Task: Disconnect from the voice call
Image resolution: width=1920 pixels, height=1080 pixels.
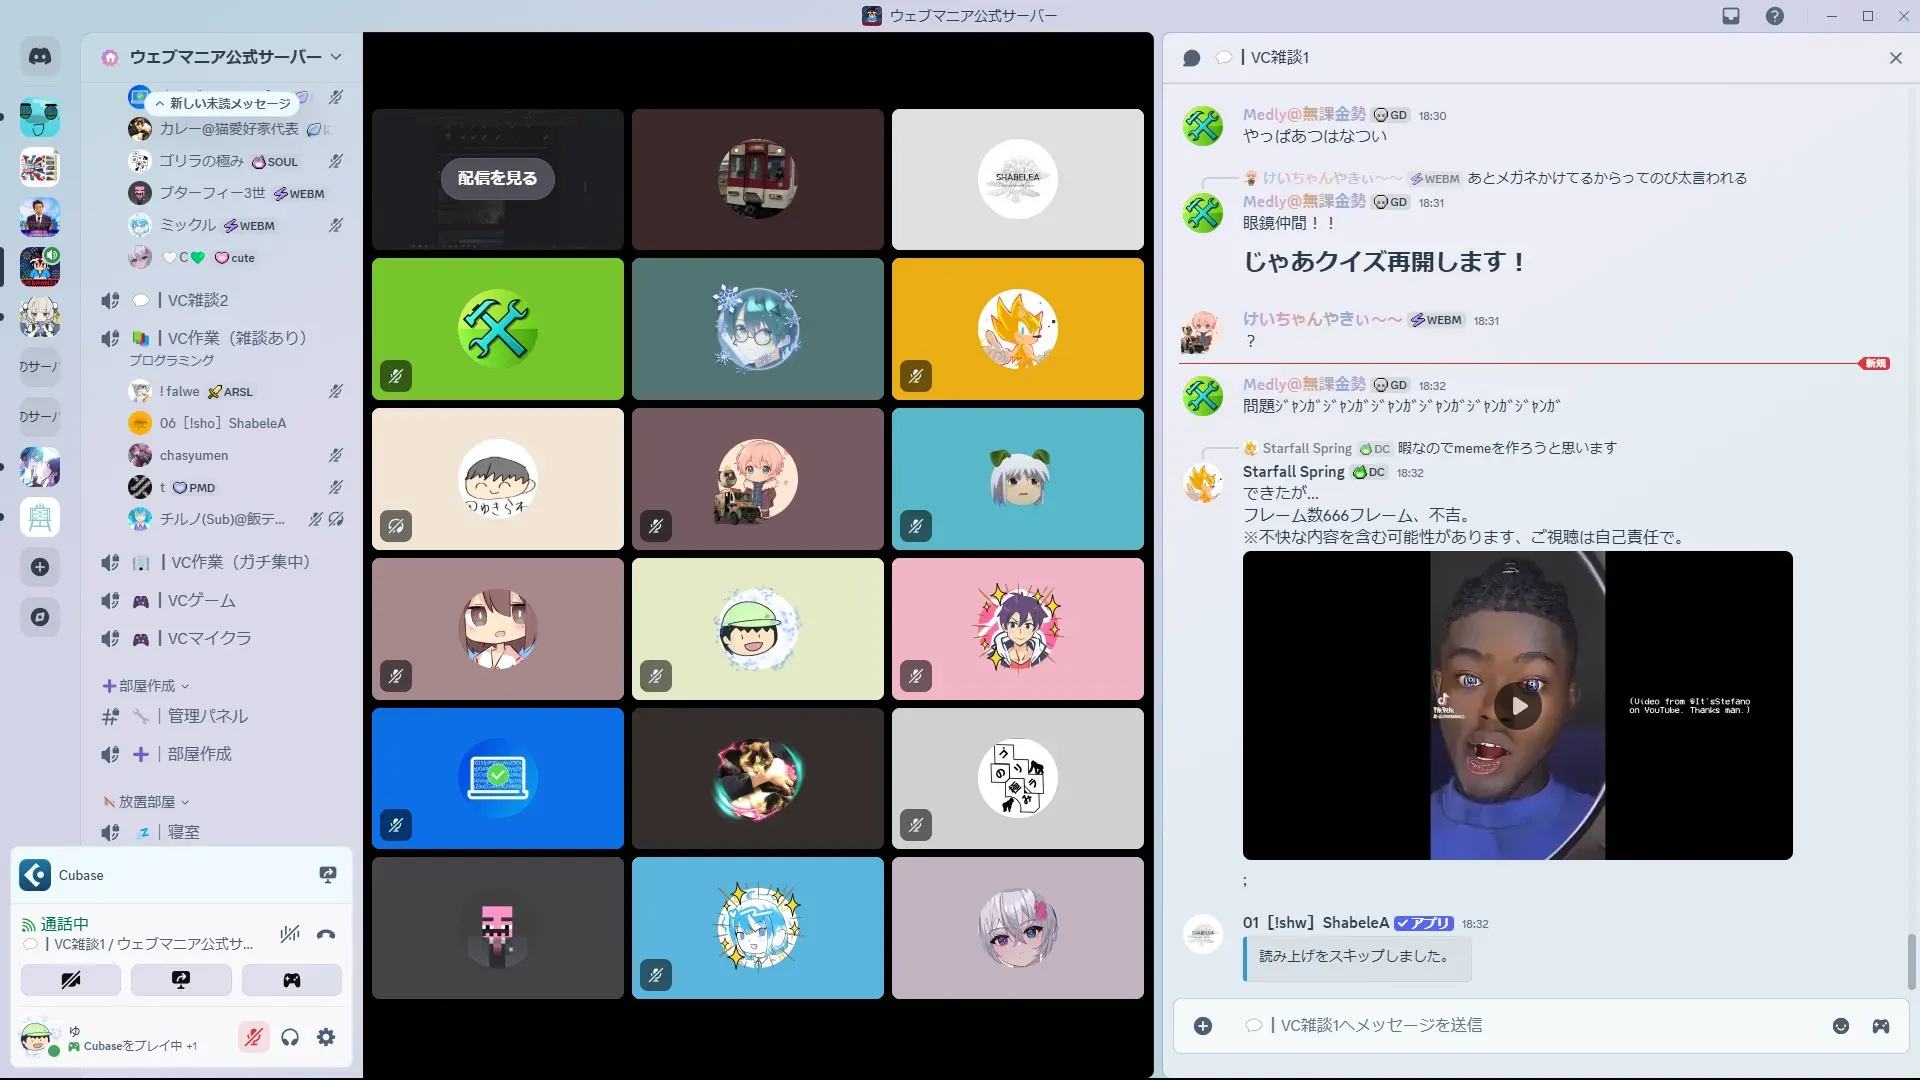Action: tap(326, 935)
